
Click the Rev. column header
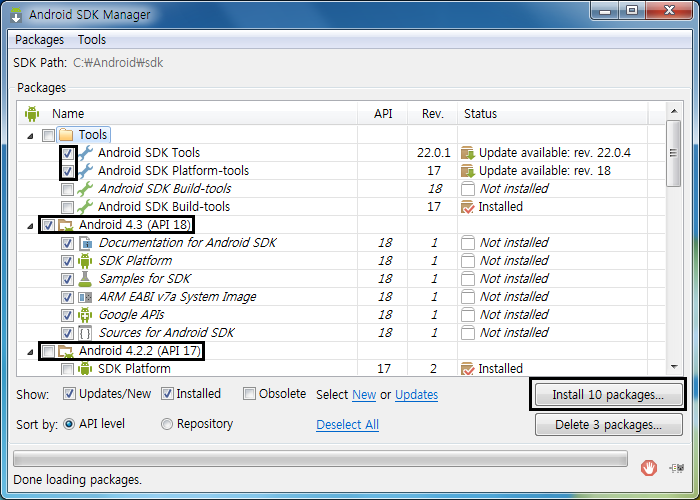[x=433, y=114]
